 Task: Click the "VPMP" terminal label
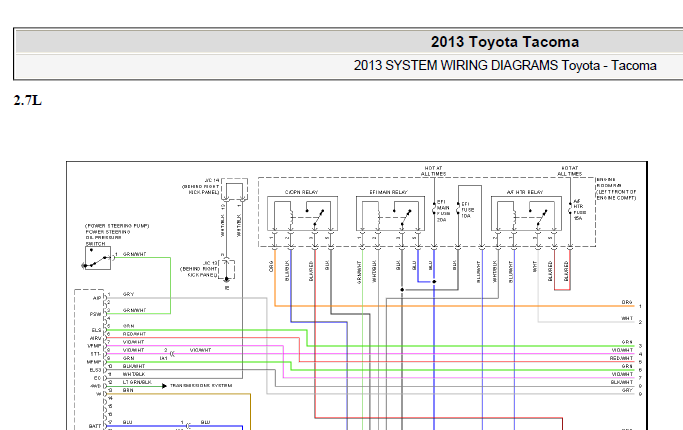click(x=94, y=346)
